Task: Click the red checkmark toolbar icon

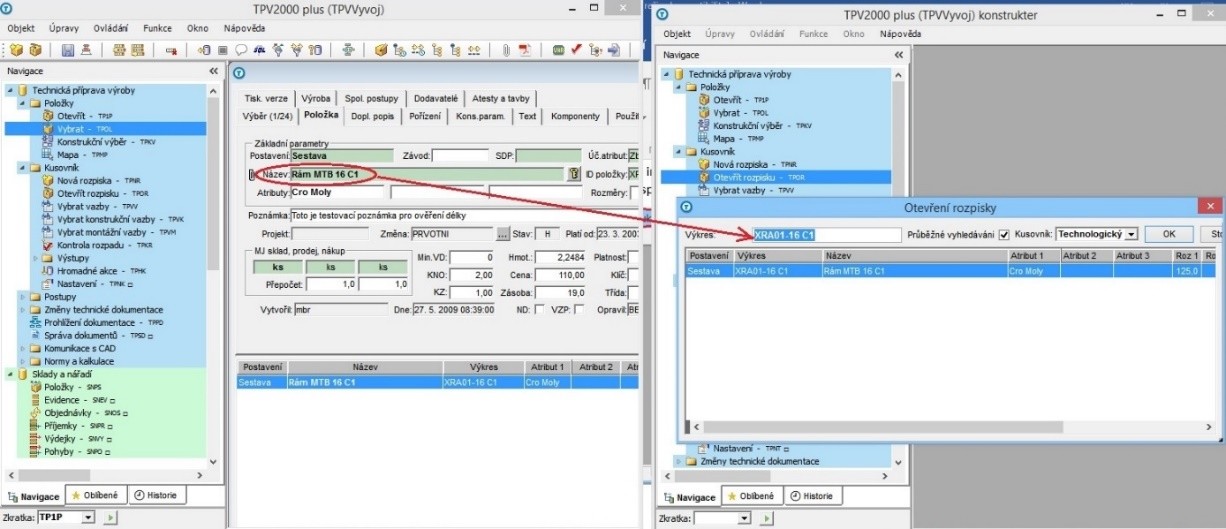Action: tap(577, 50)
